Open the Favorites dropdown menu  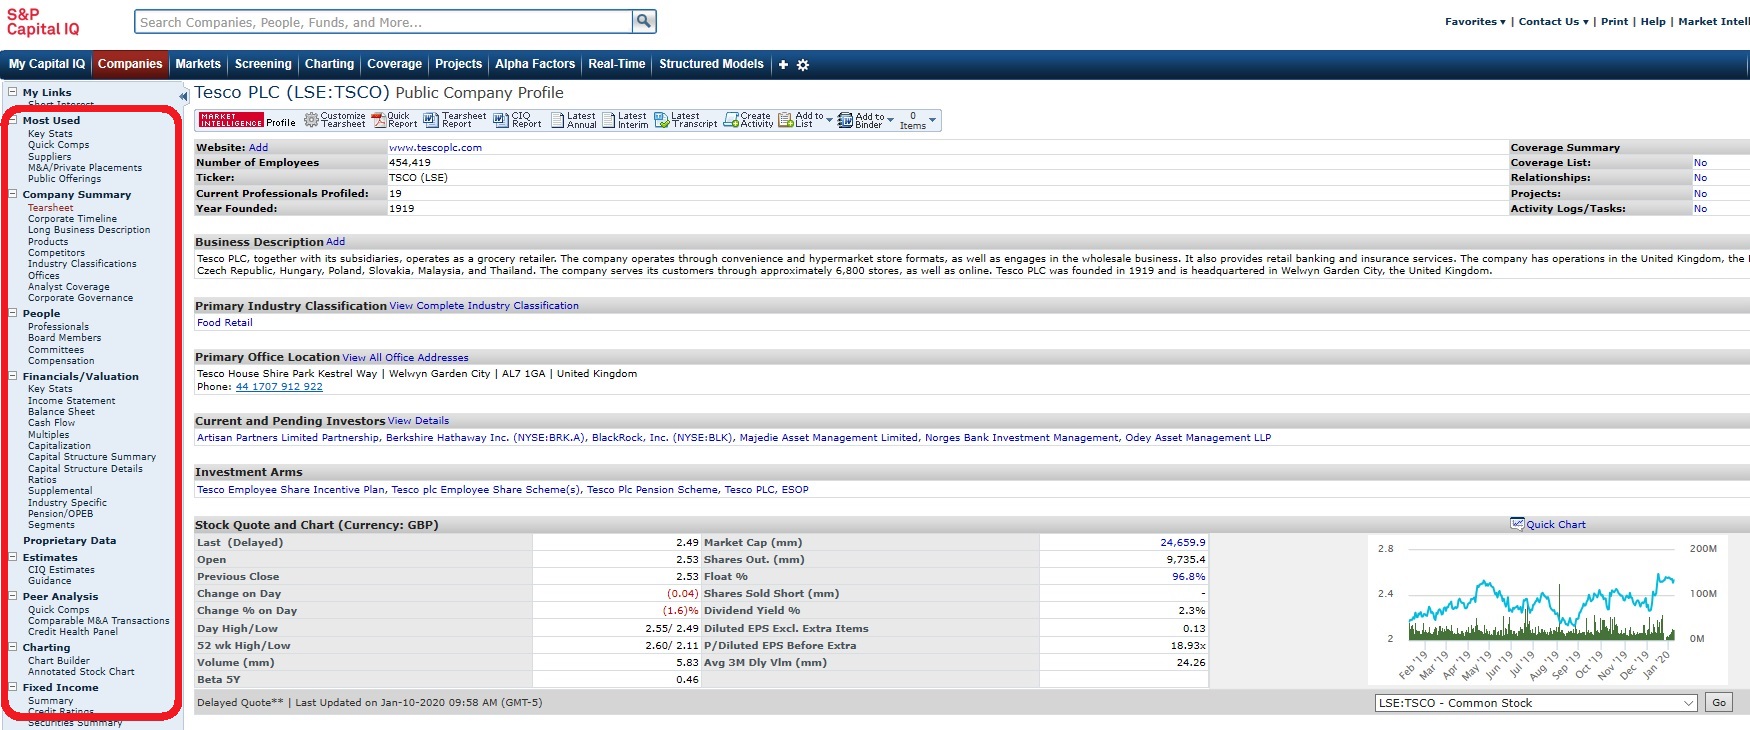click(x=1475, y=22)
